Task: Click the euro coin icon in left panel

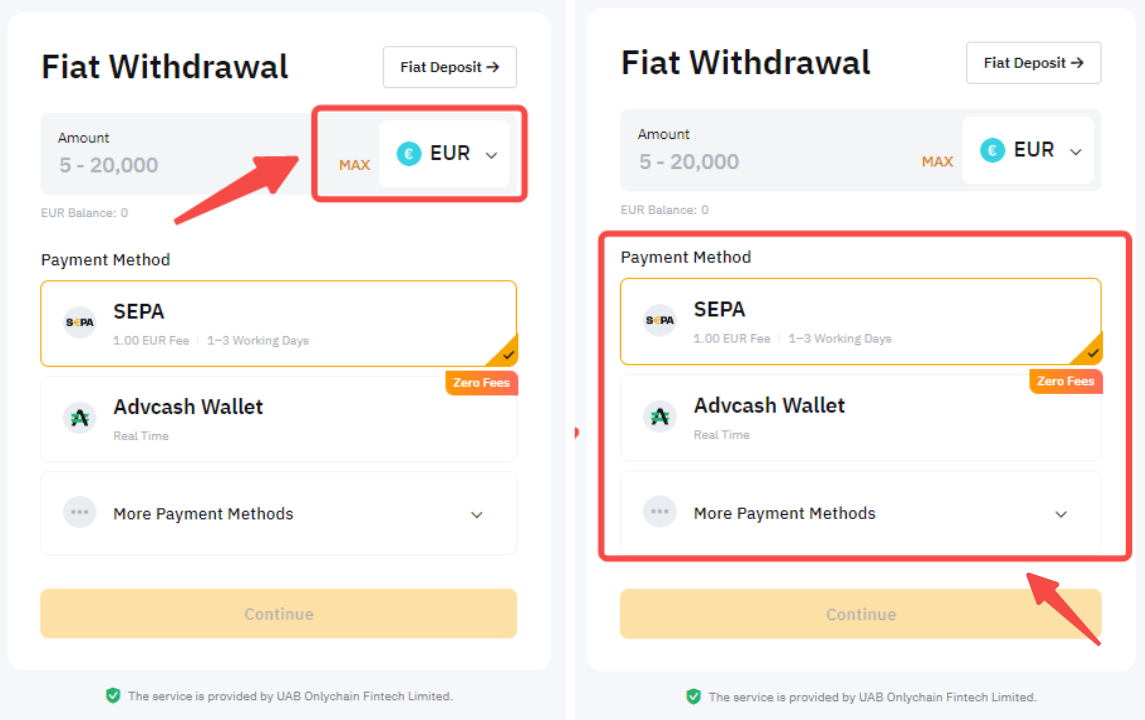Action: pyautogui.click(x=409, y=154)
